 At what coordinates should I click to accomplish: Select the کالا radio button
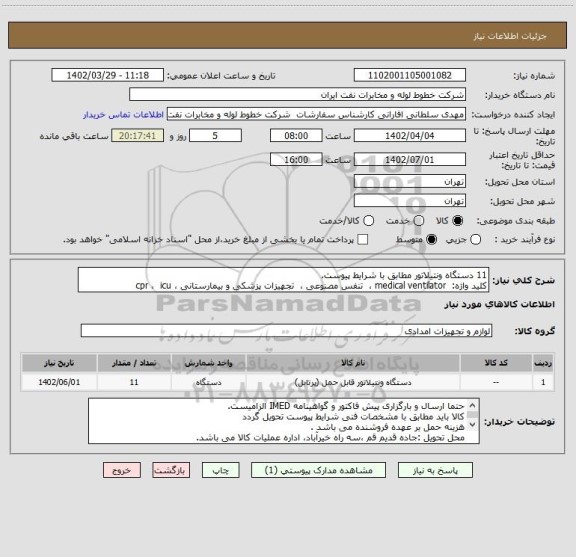coord(458,221)
